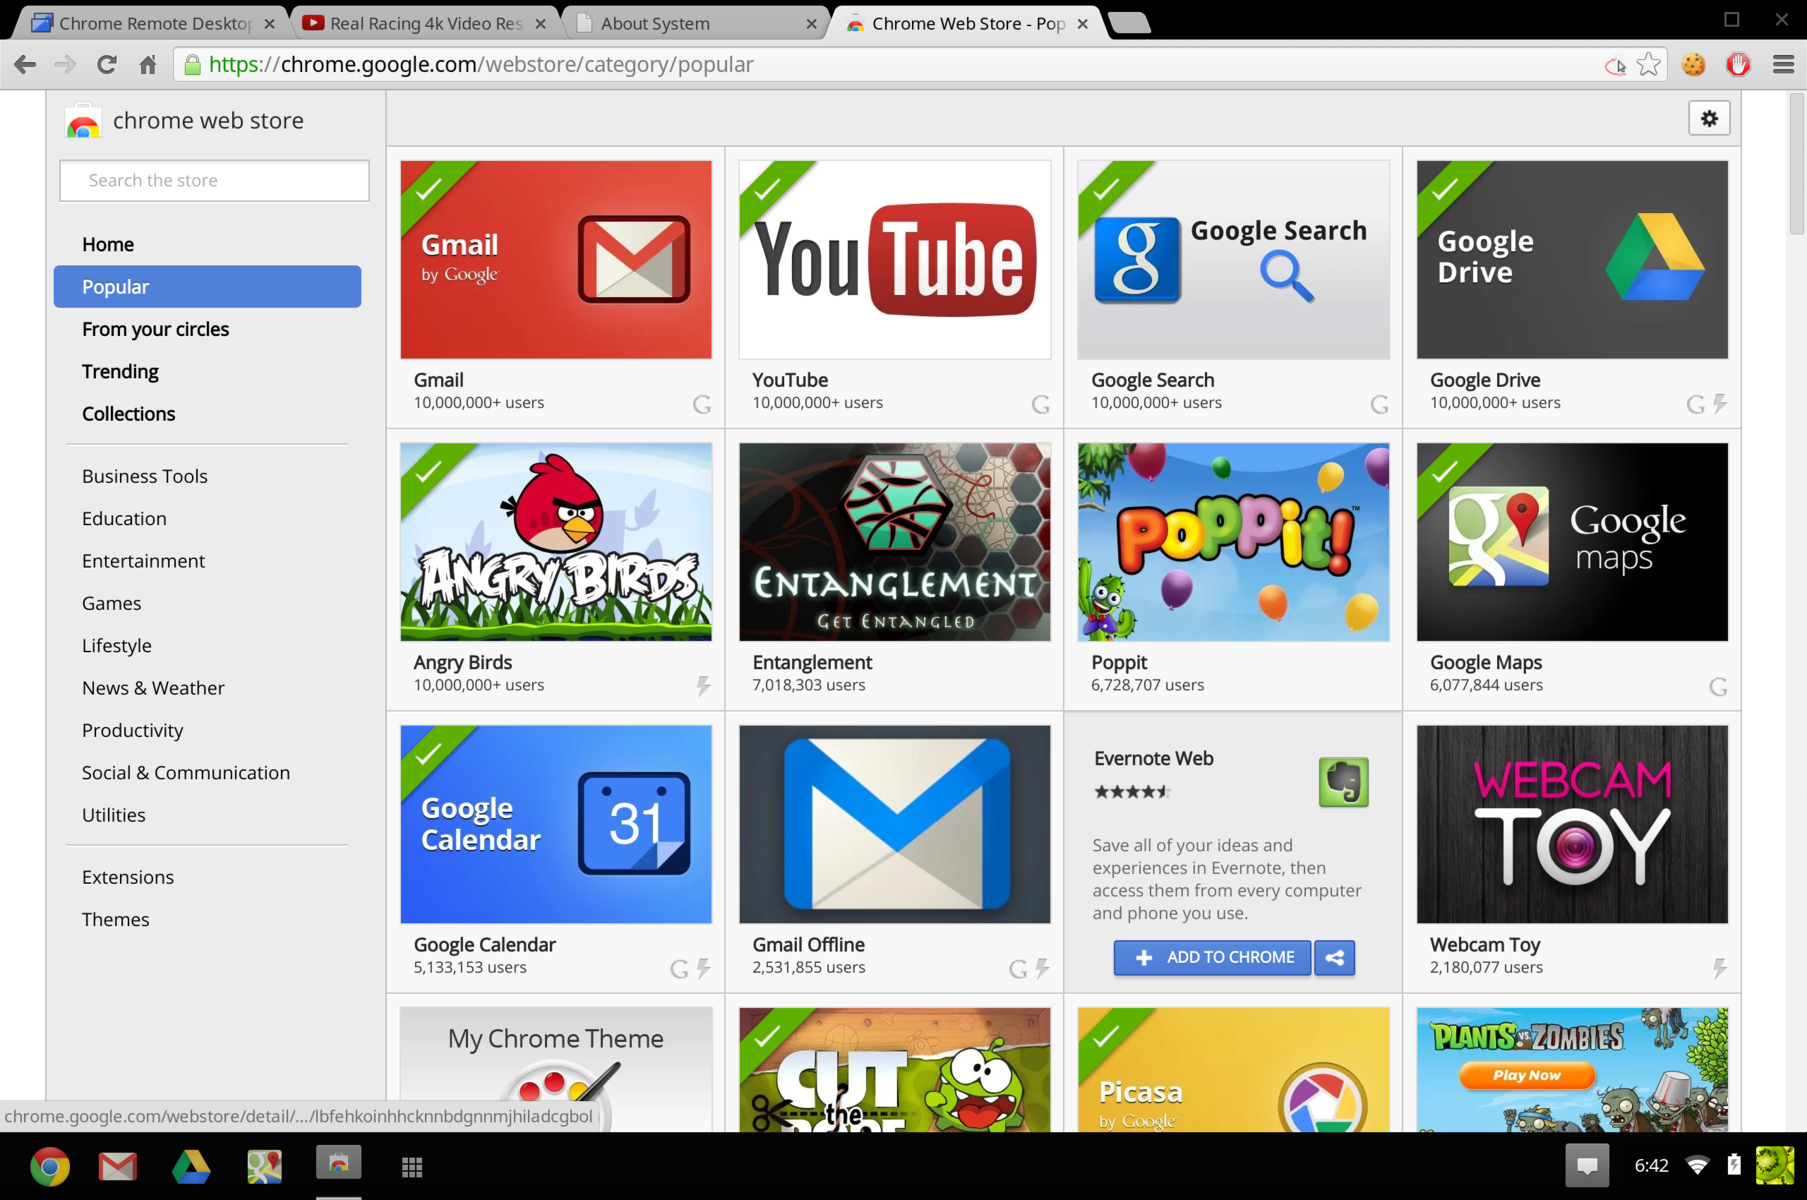Image resolution: width=1807 pixels, height=1200 pixels.
Task: Open the Entanglement game thumbnail
Action: click(895, 542)
